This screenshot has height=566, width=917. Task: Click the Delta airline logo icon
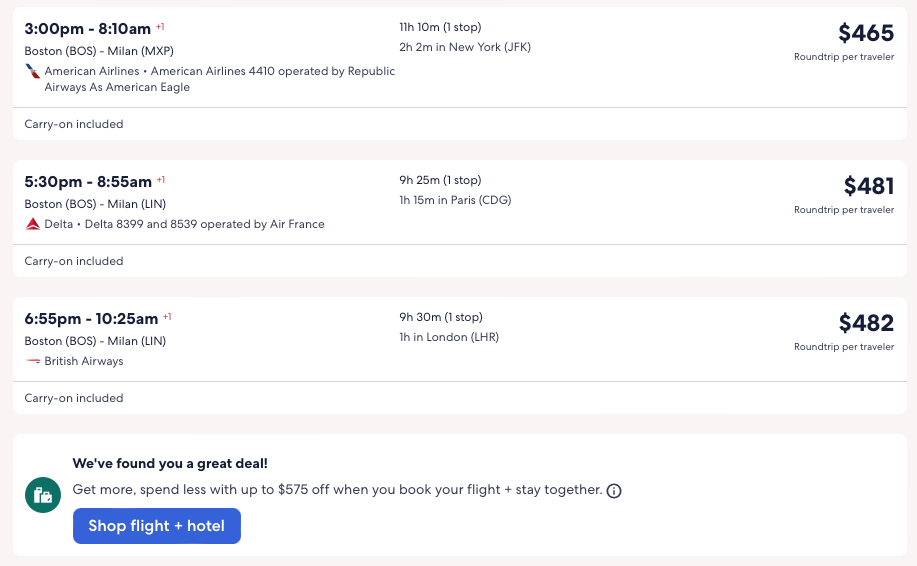pos(33,225)
